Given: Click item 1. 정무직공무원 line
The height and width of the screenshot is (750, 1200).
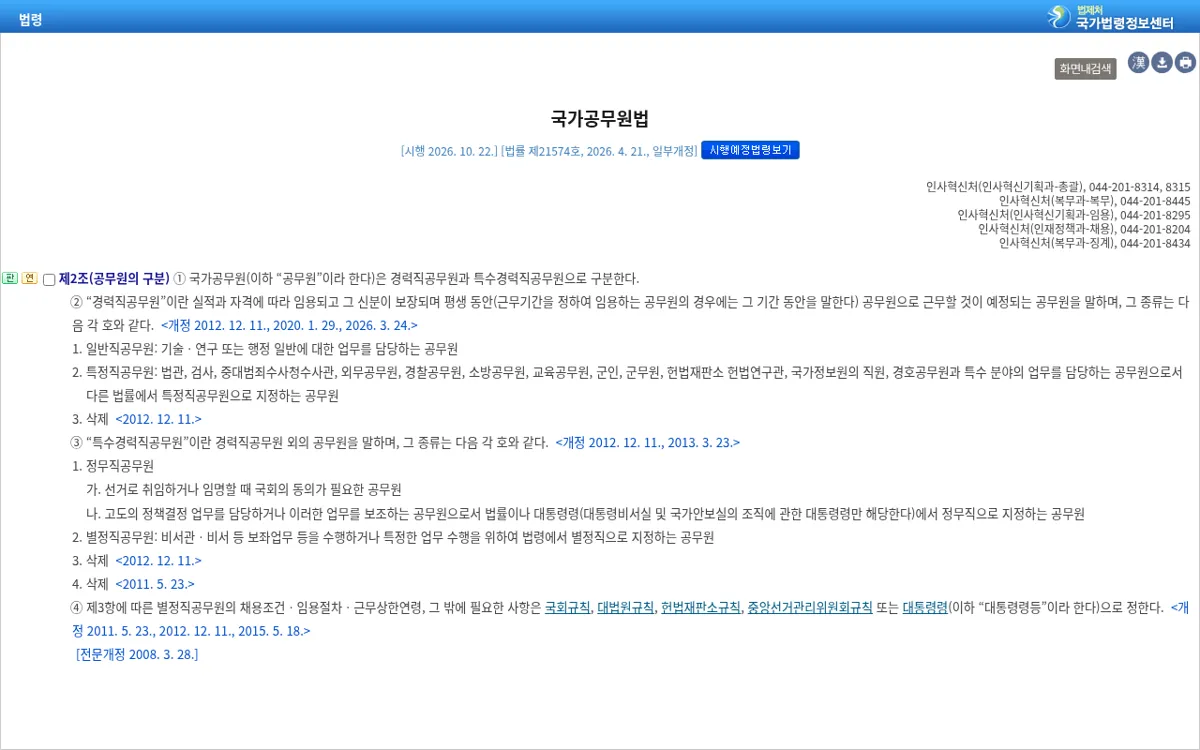Looking at the screenshot, I should point(113,466).
